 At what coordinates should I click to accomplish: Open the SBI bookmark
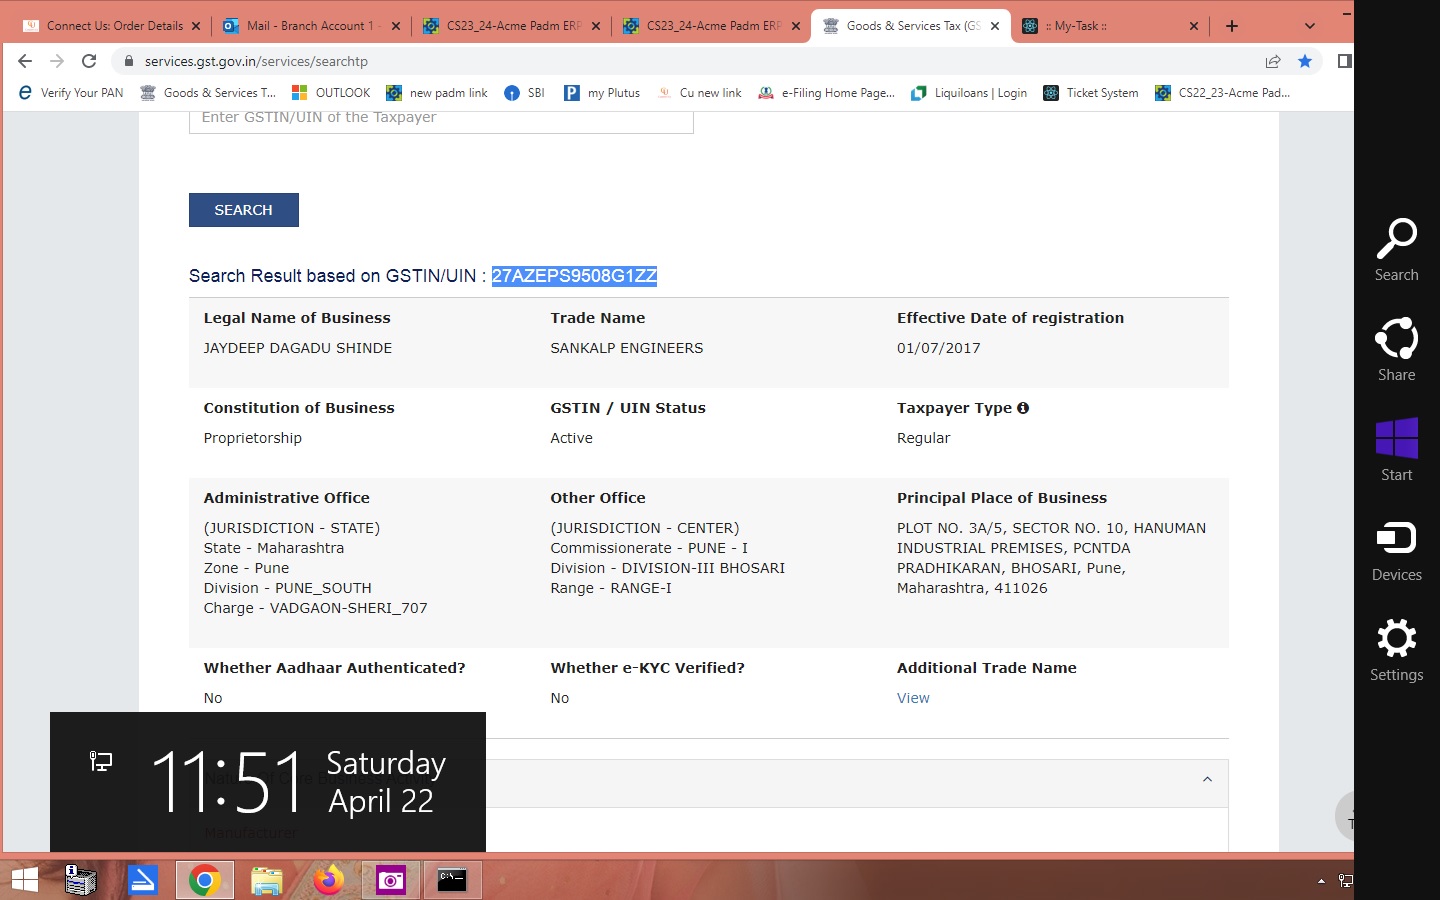pyautogui.click(x=525, y=93)
